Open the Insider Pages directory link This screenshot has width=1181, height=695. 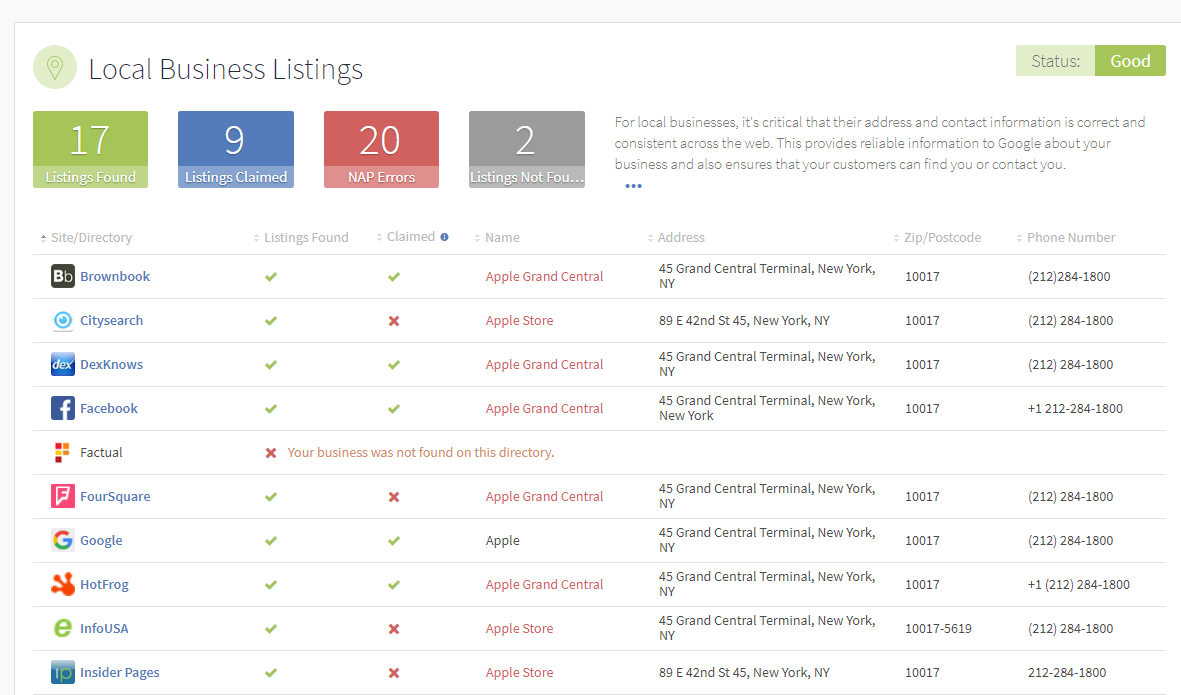point(120,672)
